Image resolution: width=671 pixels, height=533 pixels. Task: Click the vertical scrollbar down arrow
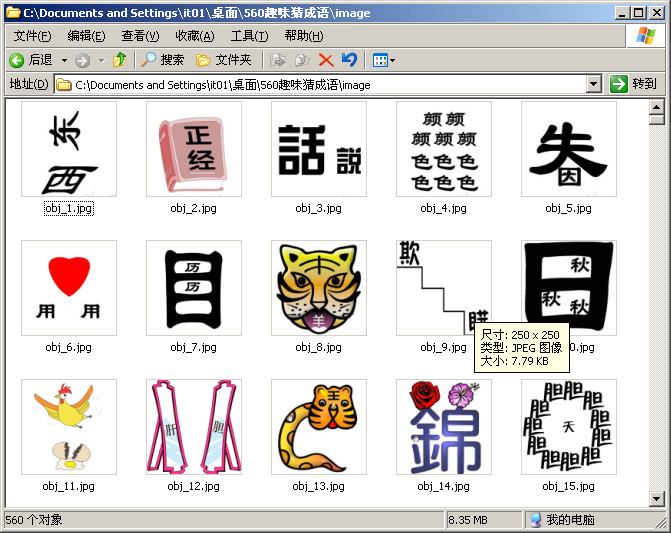(x=656, y=498)
